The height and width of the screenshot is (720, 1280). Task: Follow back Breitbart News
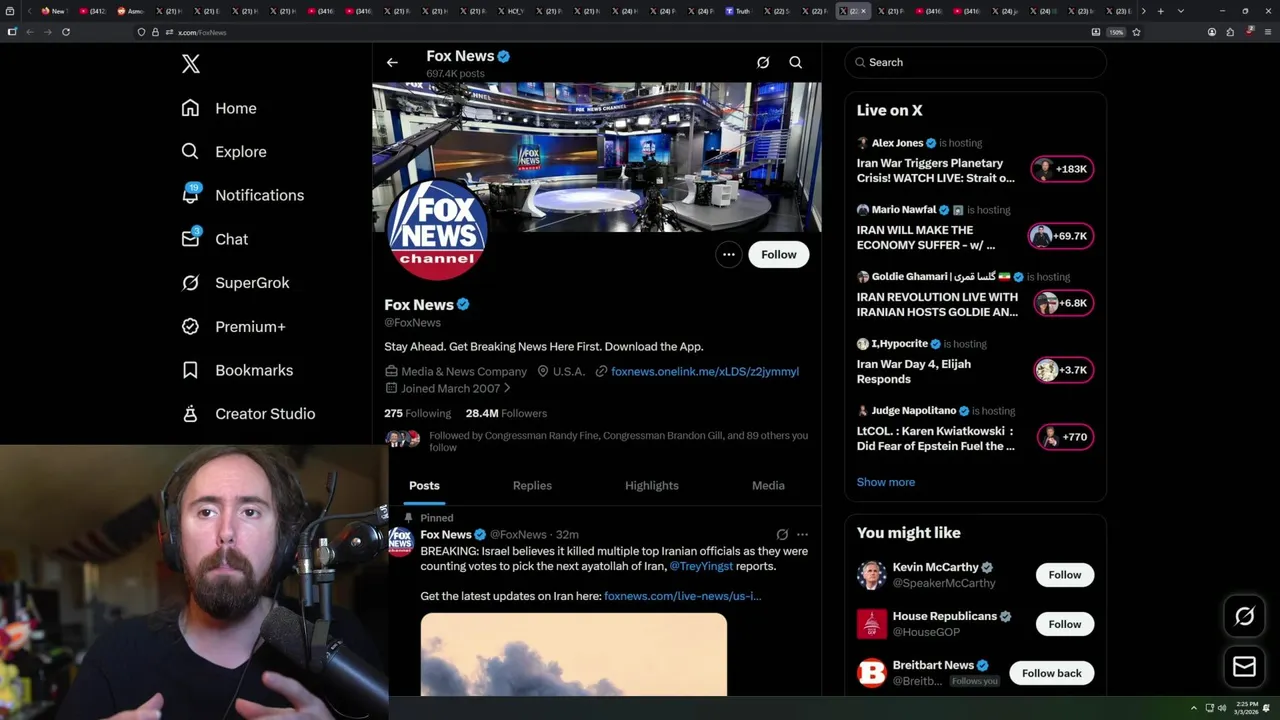click(1052, 673)
